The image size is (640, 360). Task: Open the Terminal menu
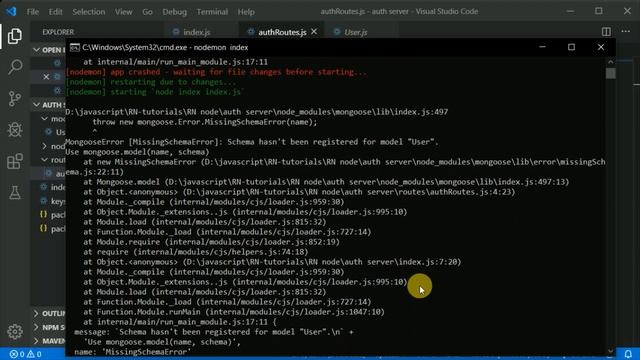point(212,12)
